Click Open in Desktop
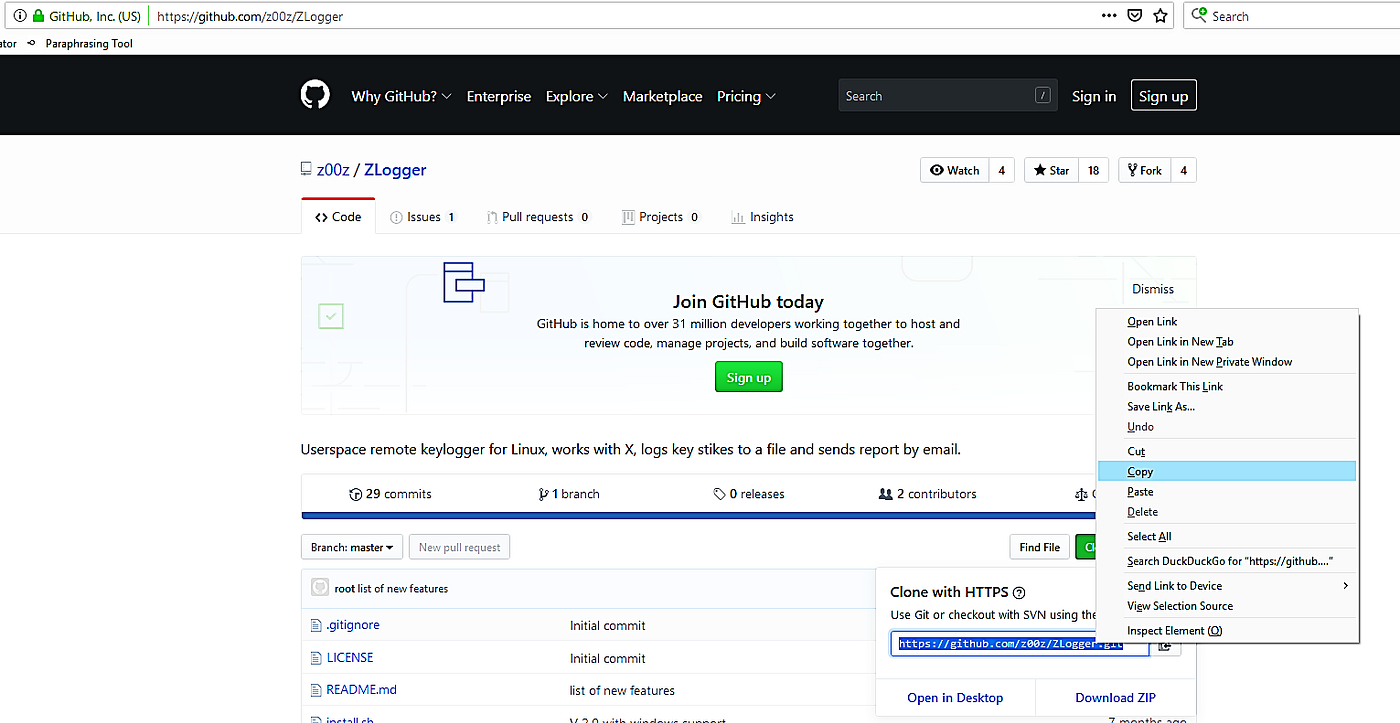This screenshot has height=723, width=1400. pos(955,698)
